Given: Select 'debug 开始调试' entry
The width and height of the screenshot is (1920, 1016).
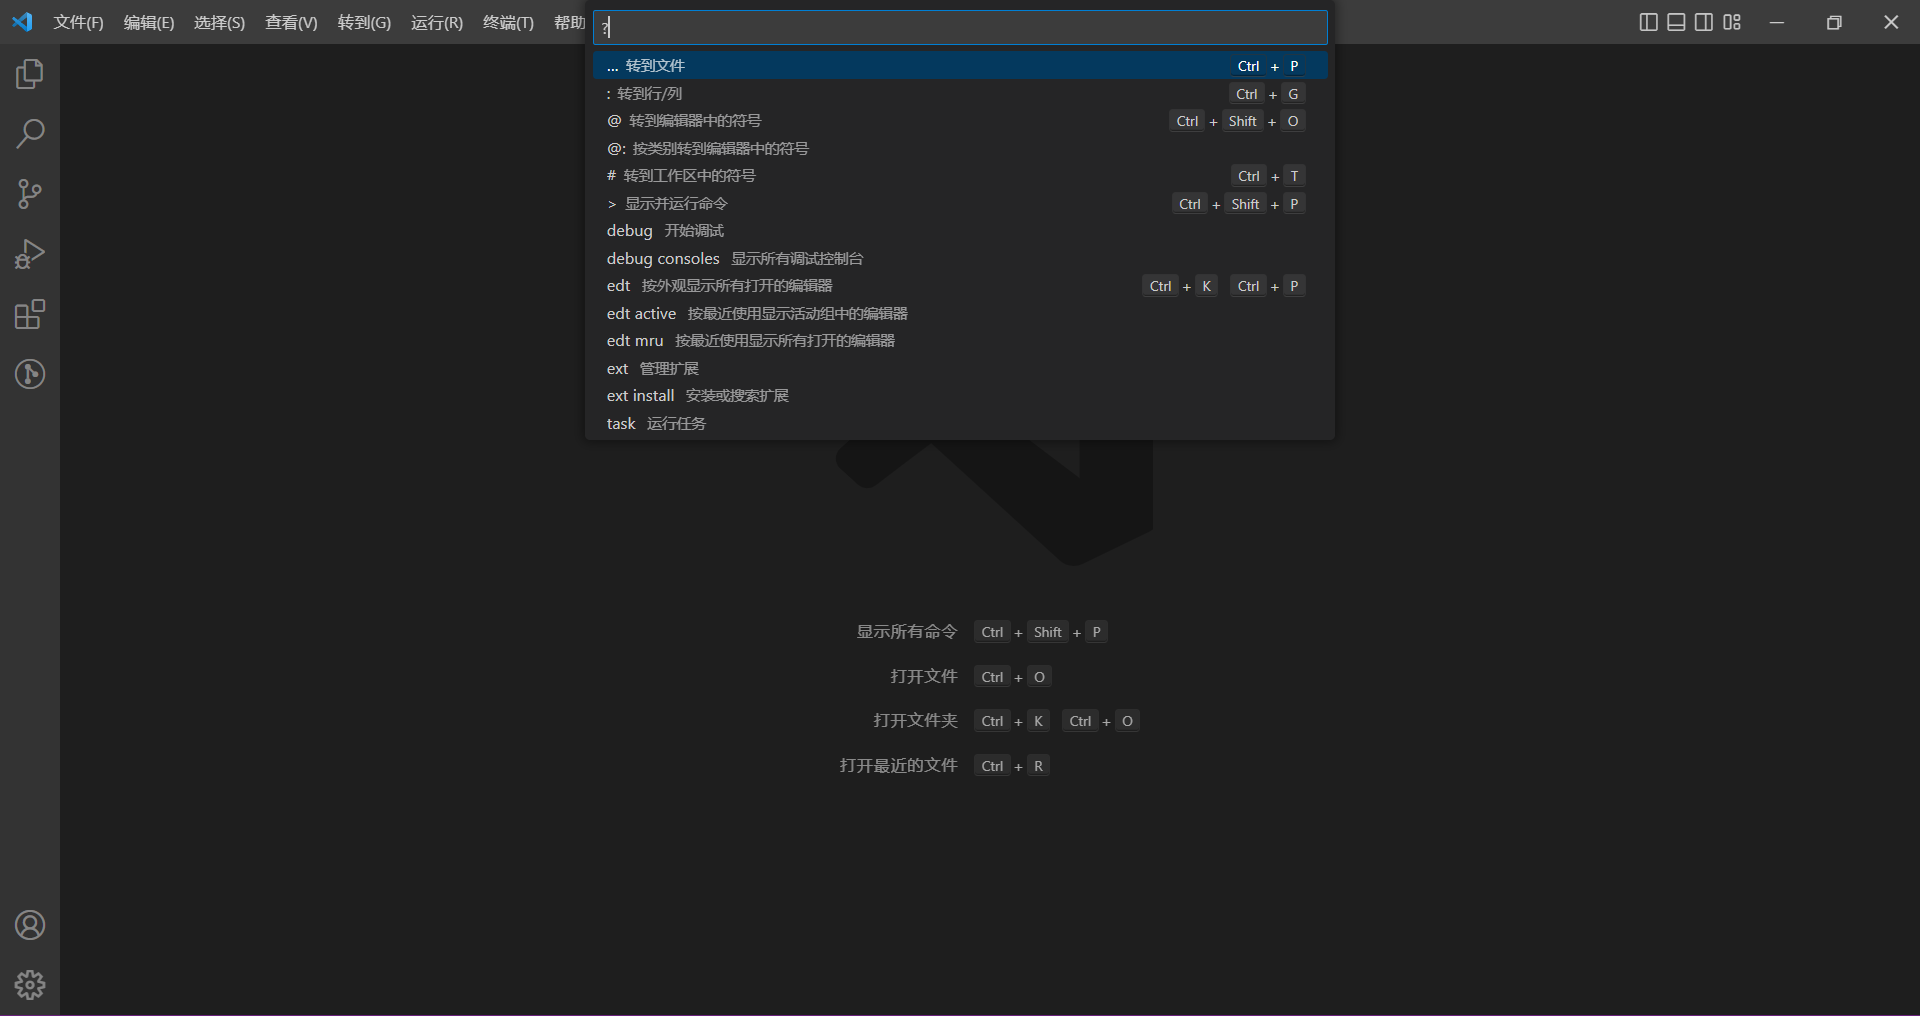Looking at the screenshot, I should tap(960, 231).
